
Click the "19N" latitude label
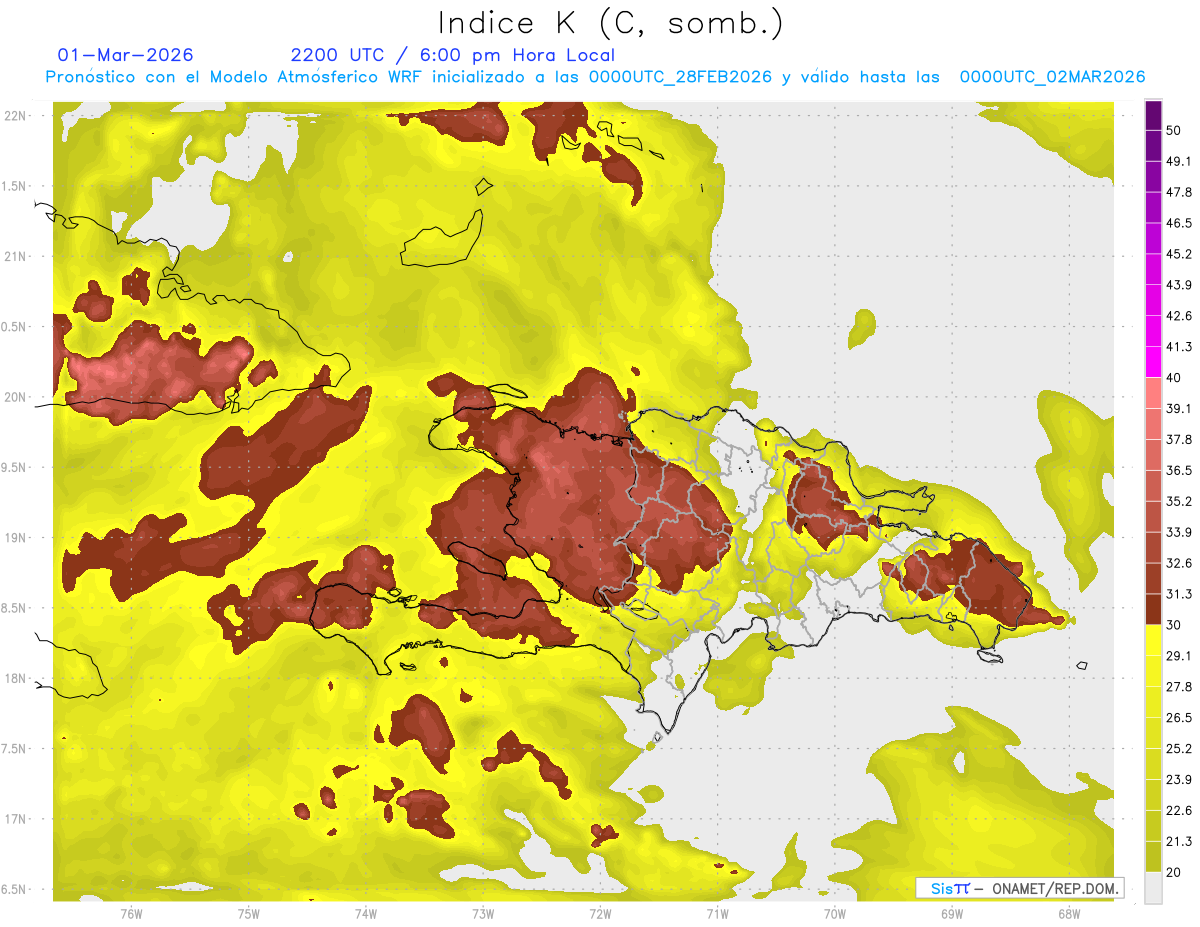tap(14, 538)
